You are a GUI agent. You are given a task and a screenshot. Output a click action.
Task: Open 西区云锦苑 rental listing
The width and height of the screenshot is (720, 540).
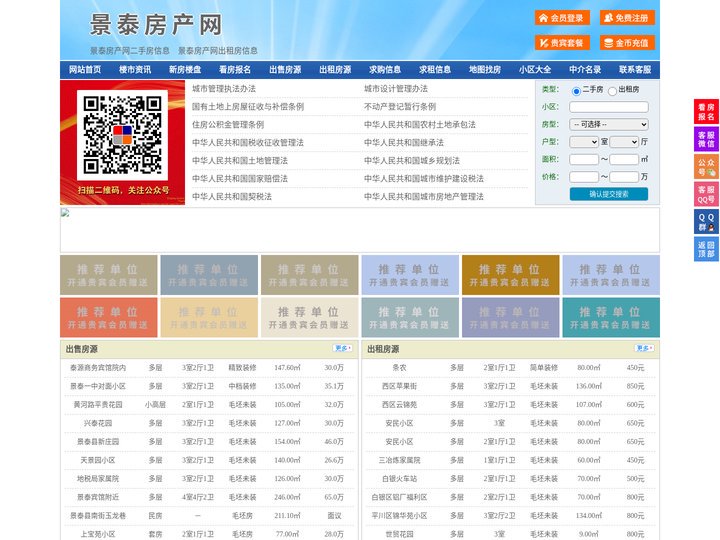click(x=399, y=405)
